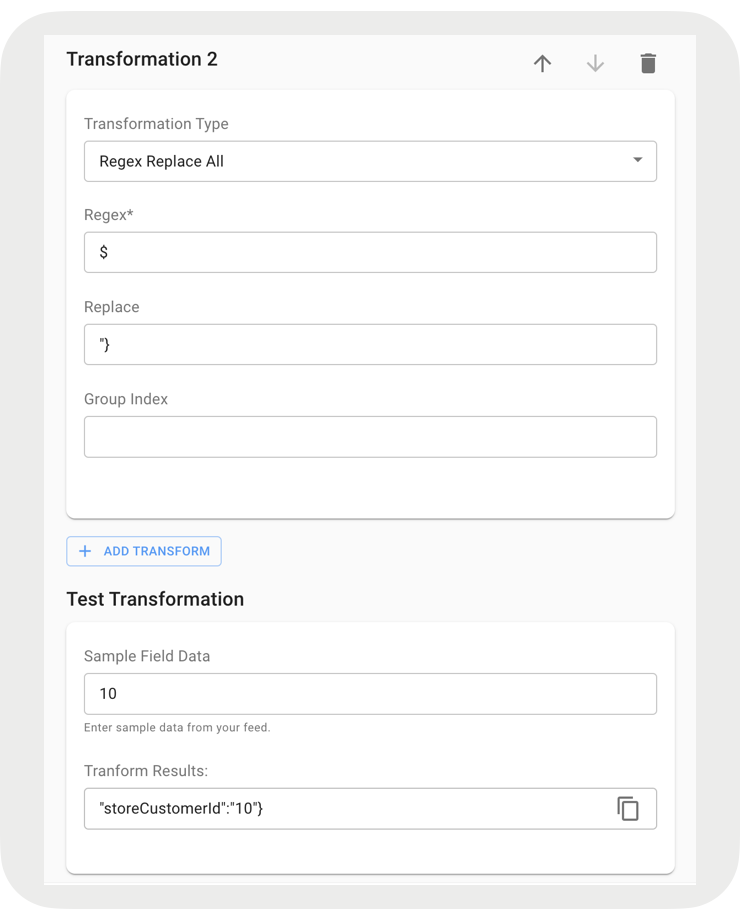Screen dimensions: 748x912
Task: Focus the Replace input field
Action: (370, 344)
